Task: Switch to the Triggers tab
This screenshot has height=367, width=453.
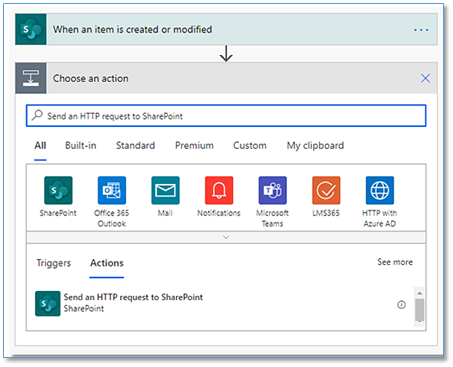Action: (x=54, y=263)
